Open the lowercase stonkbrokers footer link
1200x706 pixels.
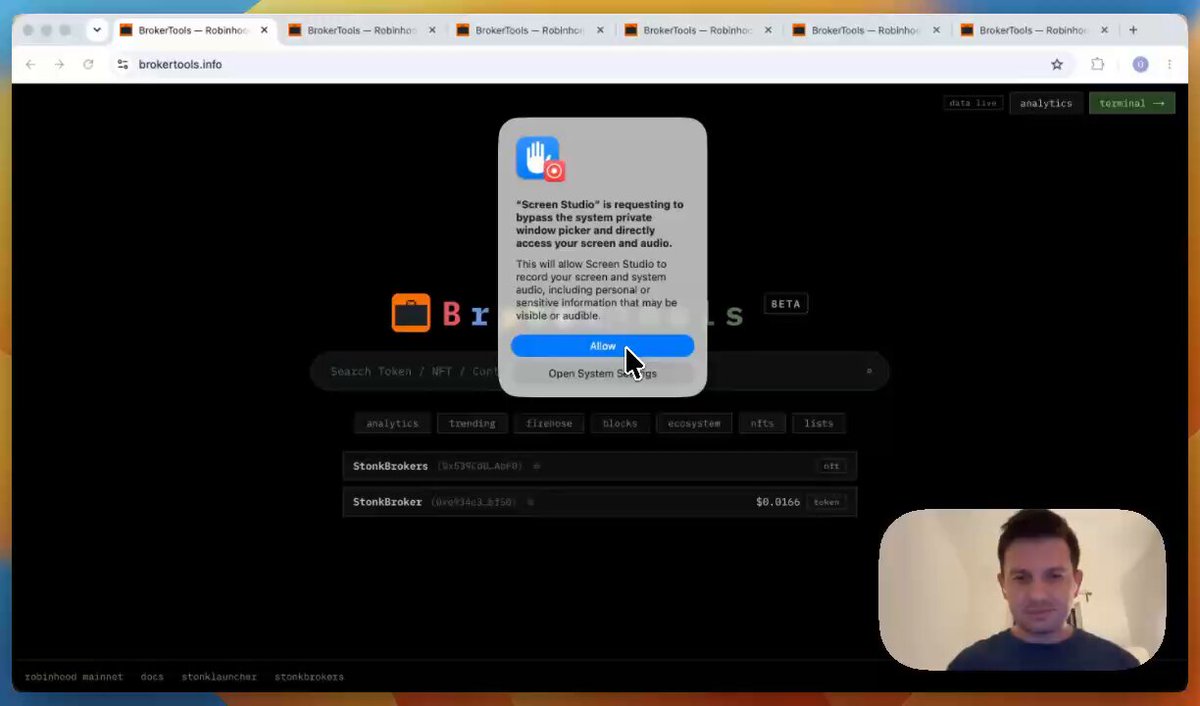309,677
